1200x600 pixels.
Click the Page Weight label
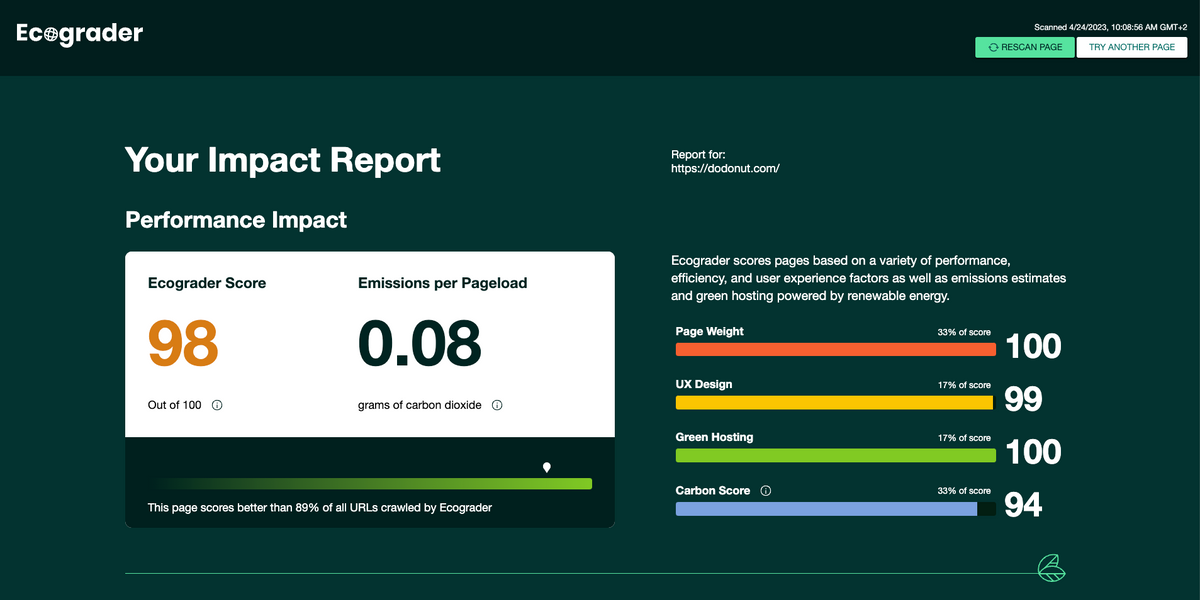[x=710, y=331]
